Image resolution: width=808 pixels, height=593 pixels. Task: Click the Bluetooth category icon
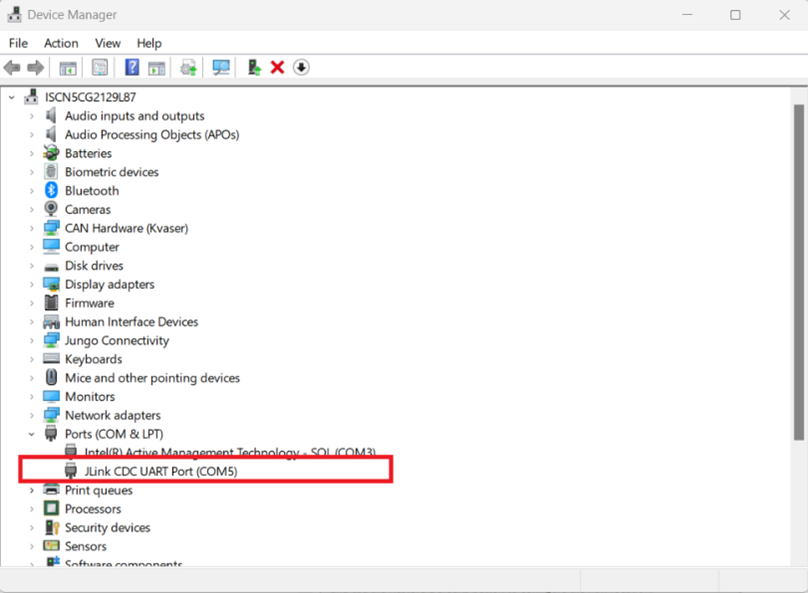coord(52,191)
